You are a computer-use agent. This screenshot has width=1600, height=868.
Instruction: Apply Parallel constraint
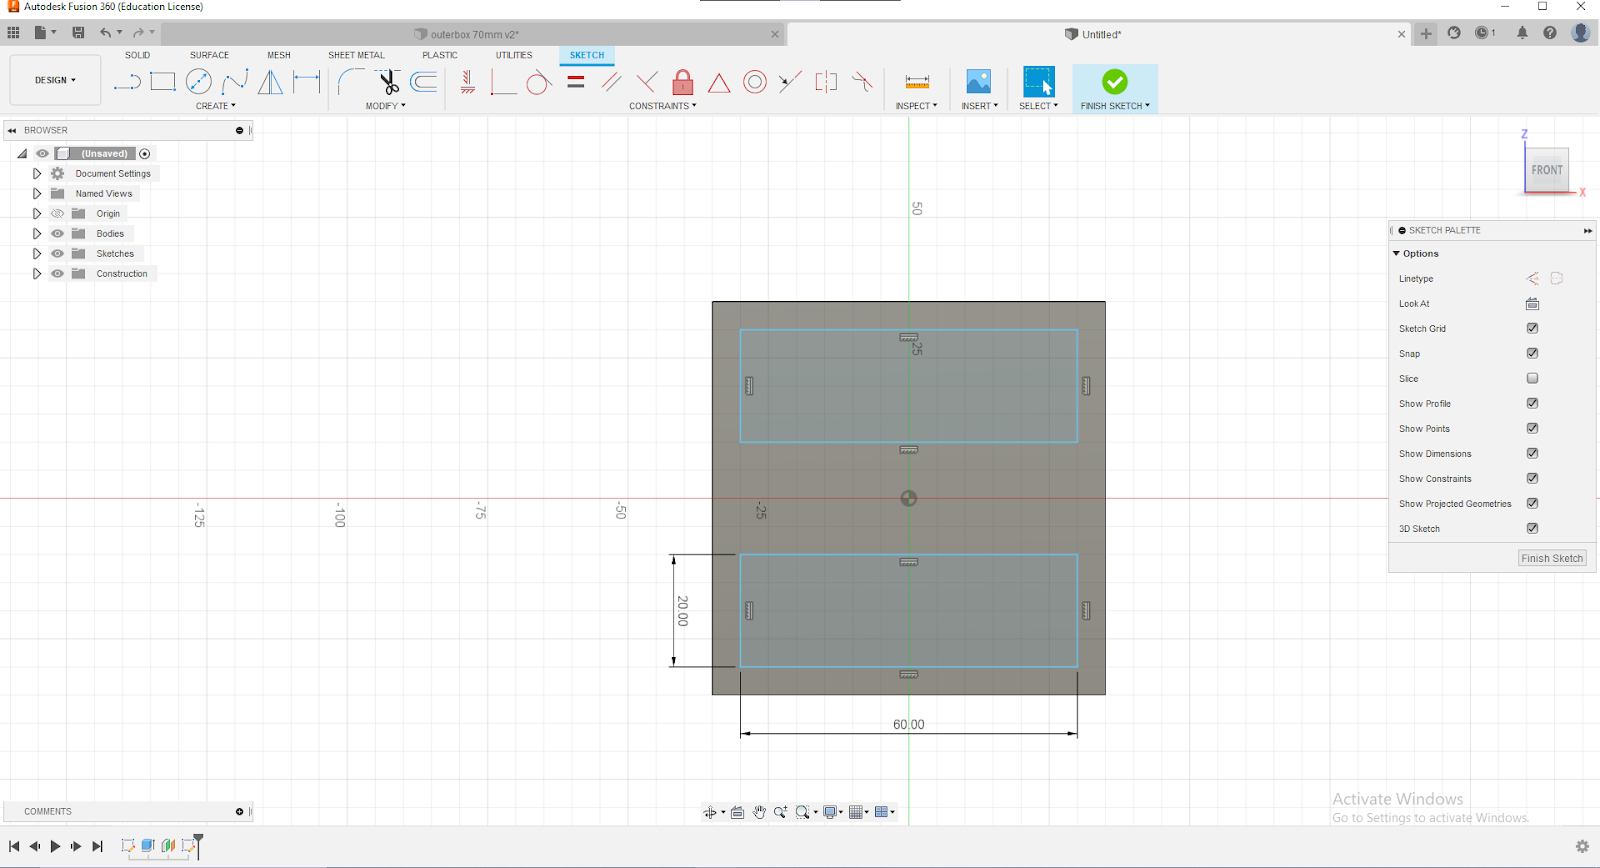coord(612,82)
